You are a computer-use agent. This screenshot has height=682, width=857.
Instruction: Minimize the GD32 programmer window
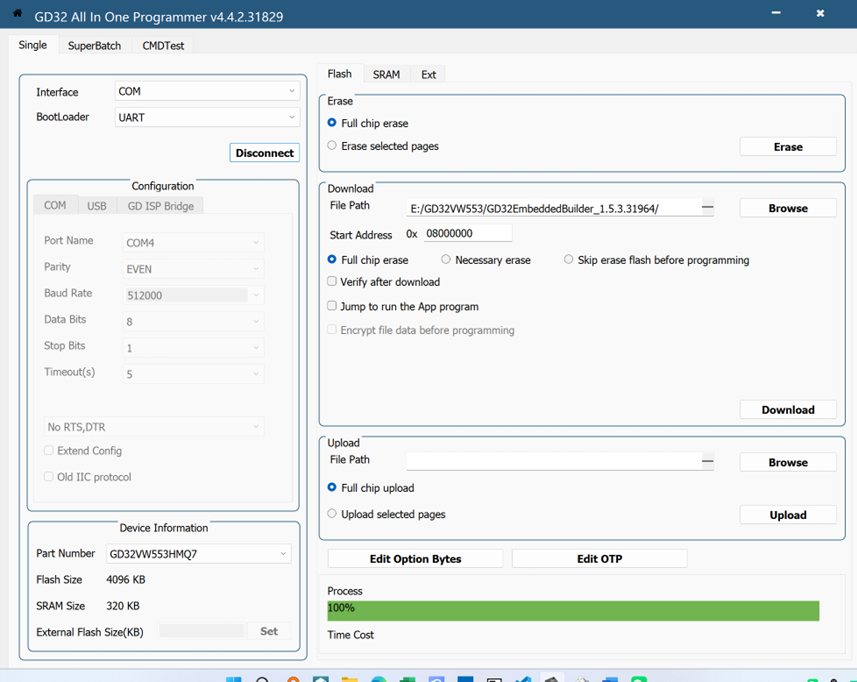[x=777, y=13]
